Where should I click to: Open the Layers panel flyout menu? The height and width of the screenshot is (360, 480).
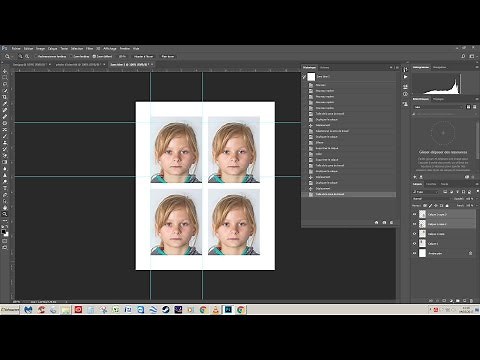click(x=477, y=184)
